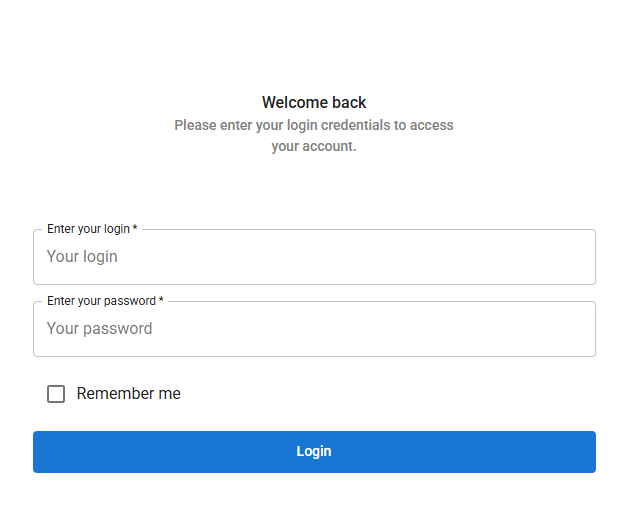Enable the Remember me checkbox
Screen dimensions: 628x530
56,394
